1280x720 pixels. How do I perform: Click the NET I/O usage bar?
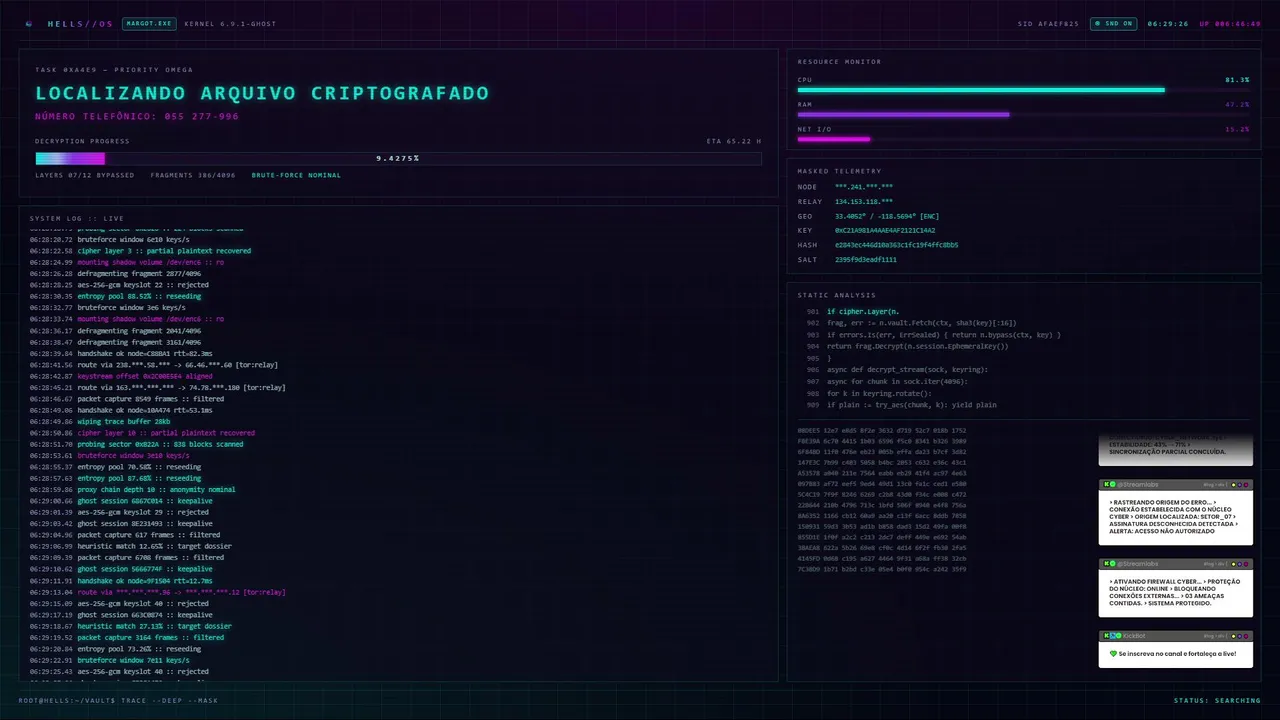point(1023,140)
